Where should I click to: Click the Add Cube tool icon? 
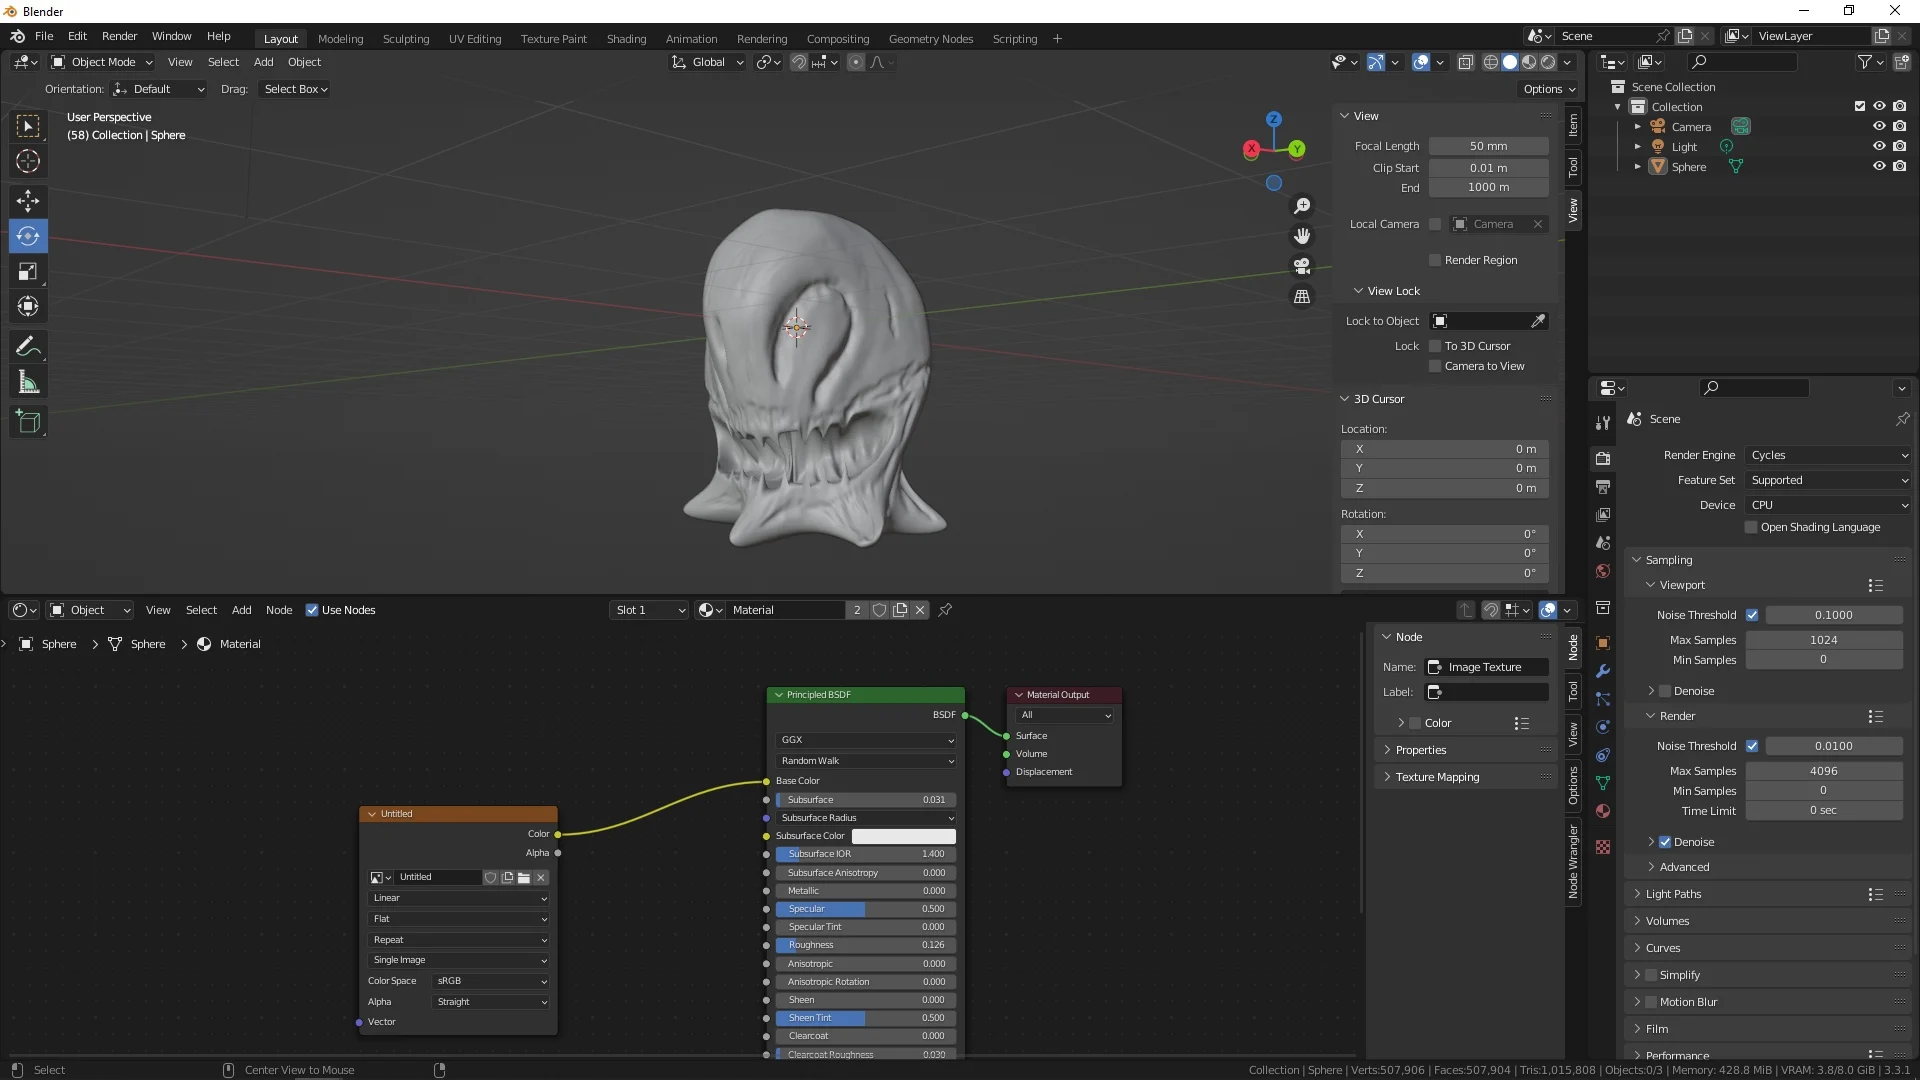point(28,422)
